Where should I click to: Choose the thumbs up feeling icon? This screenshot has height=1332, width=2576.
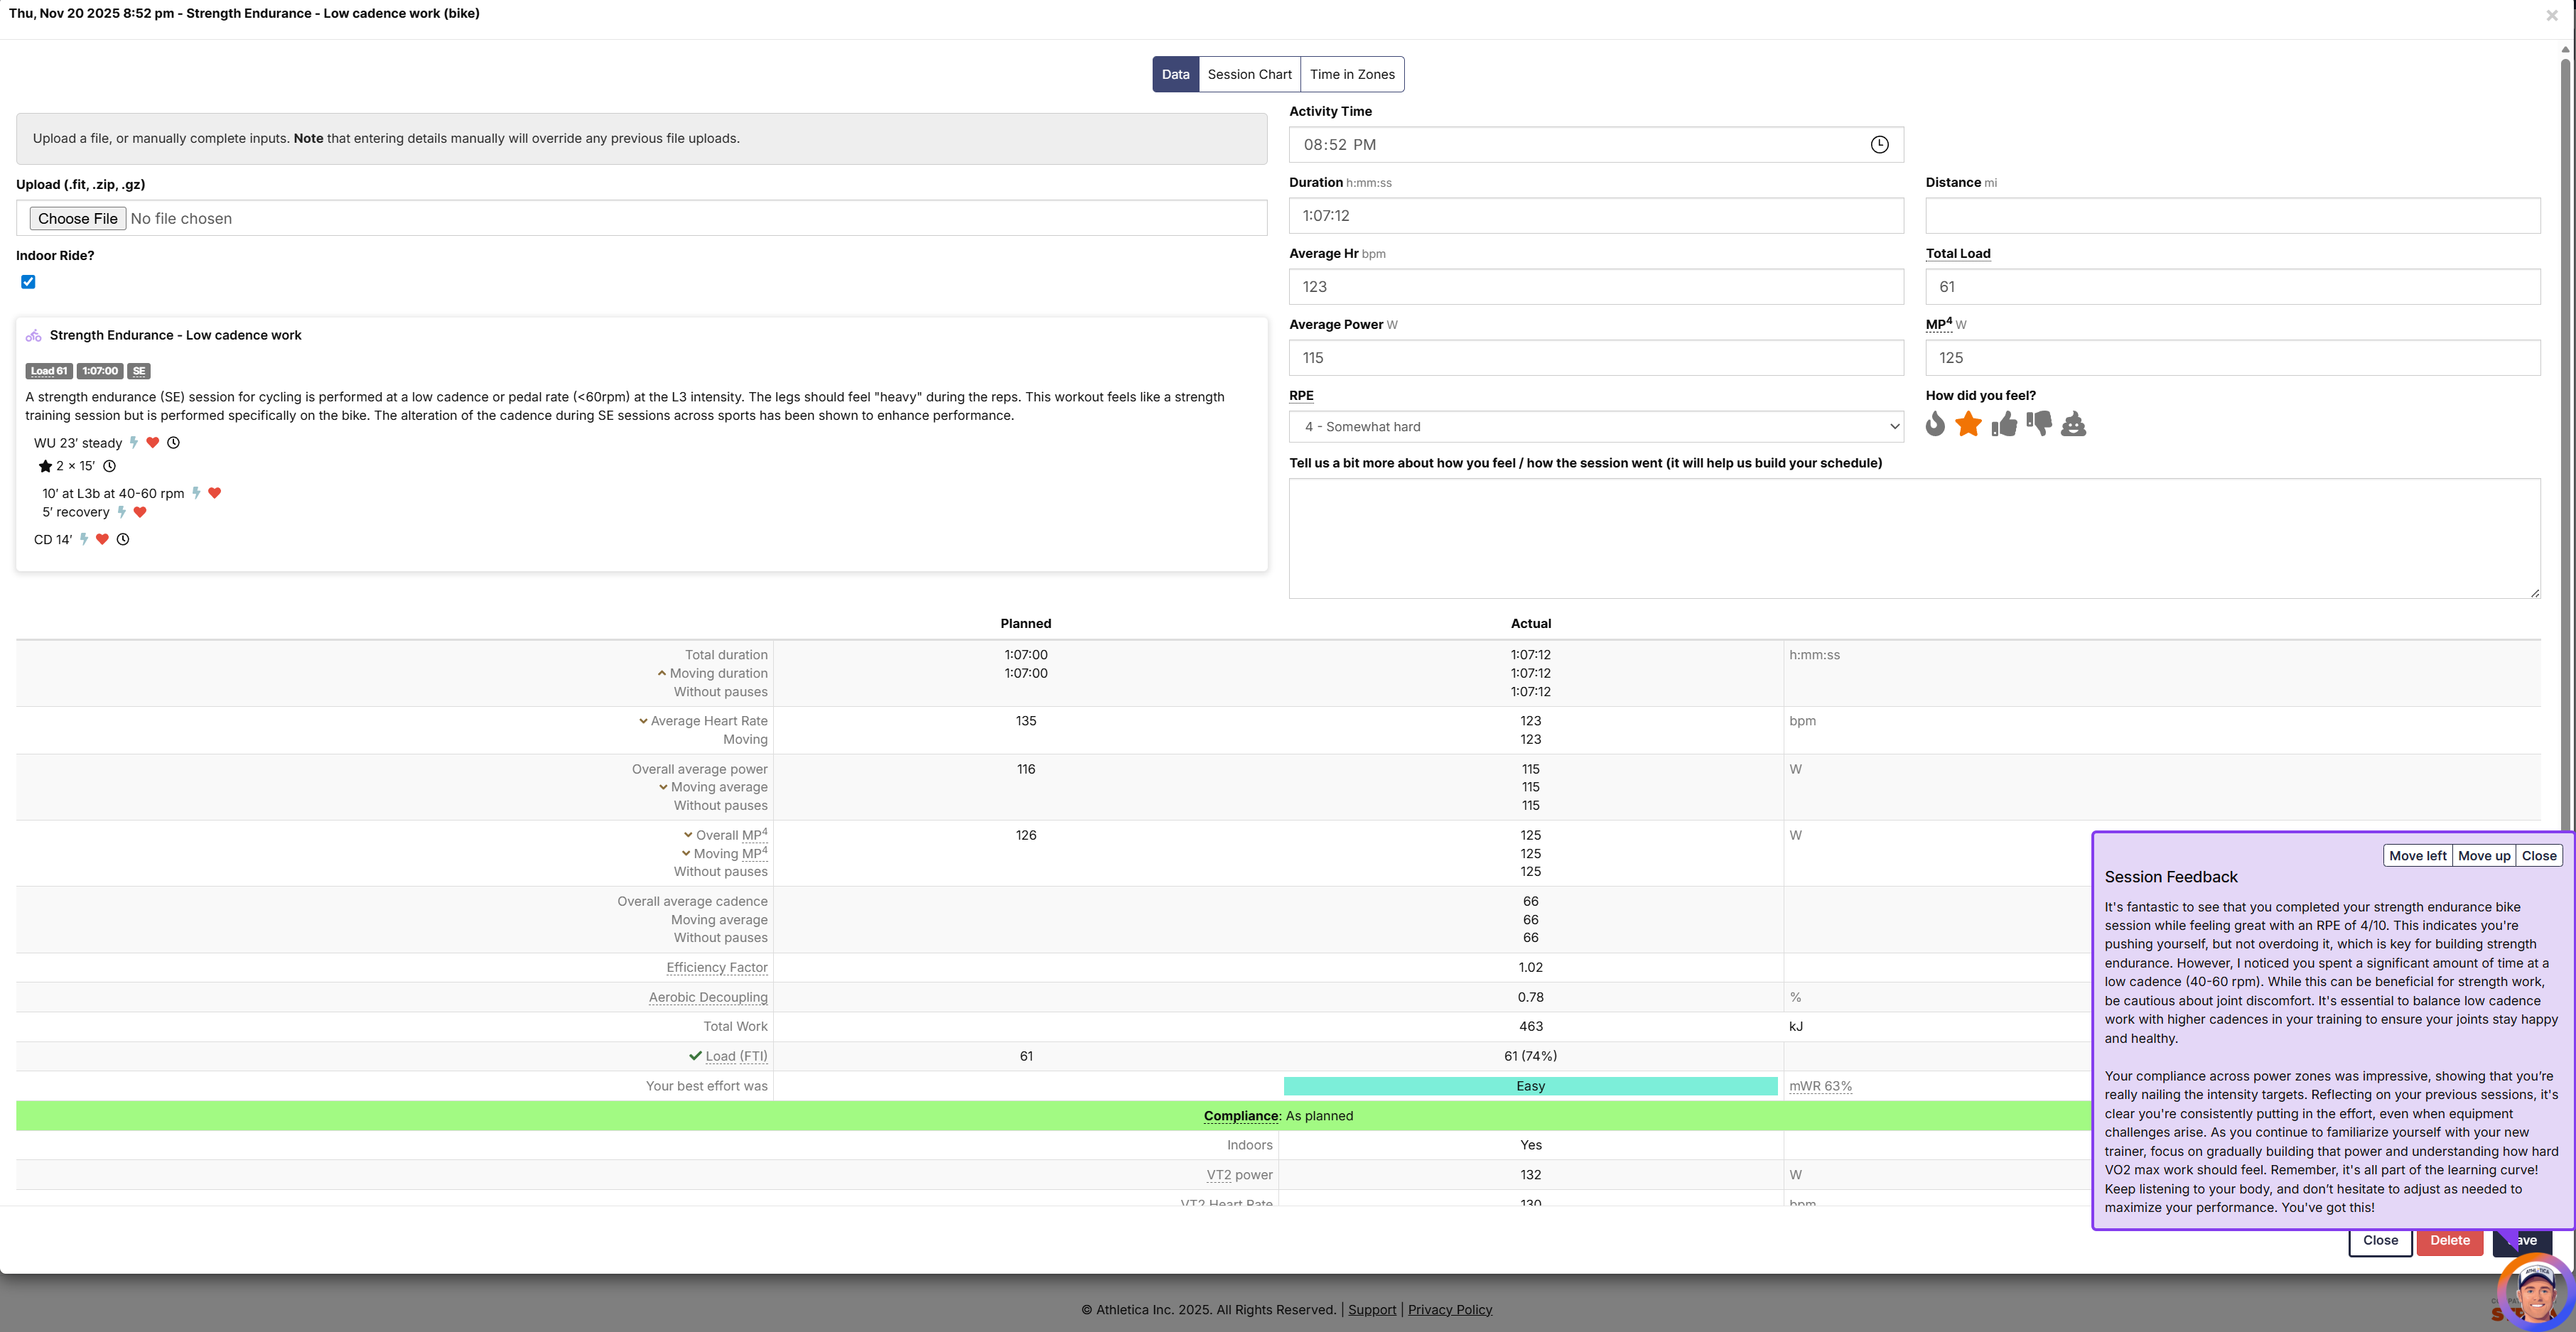click(2004, 424)
